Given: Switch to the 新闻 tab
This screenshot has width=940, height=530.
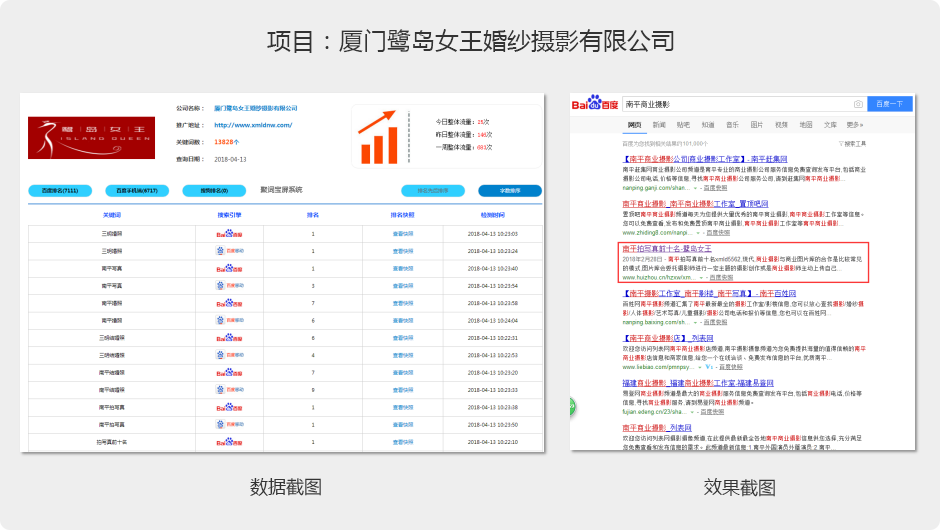Looking at the screenshot, I should (659, 125).
